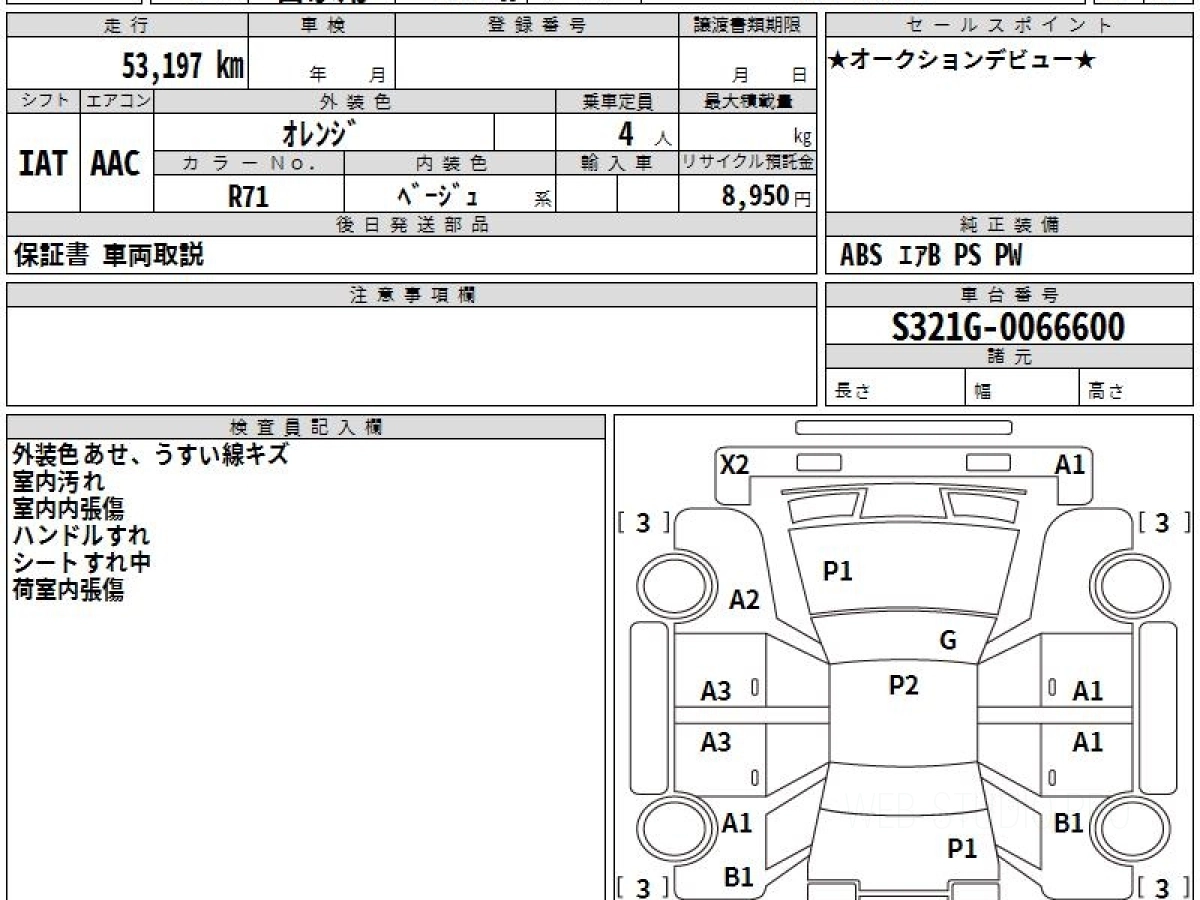Select the 外装色あせ、うすい線キズ note line
The width and height of the screenshot is (1200, 900).
point(151,455)
